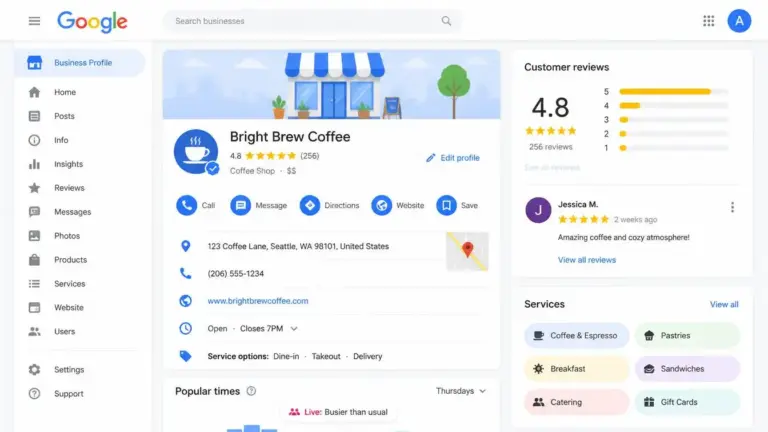Click the blue Call button icon
The height and width of the screenshot is (432, 768).
tap(187, 205)
